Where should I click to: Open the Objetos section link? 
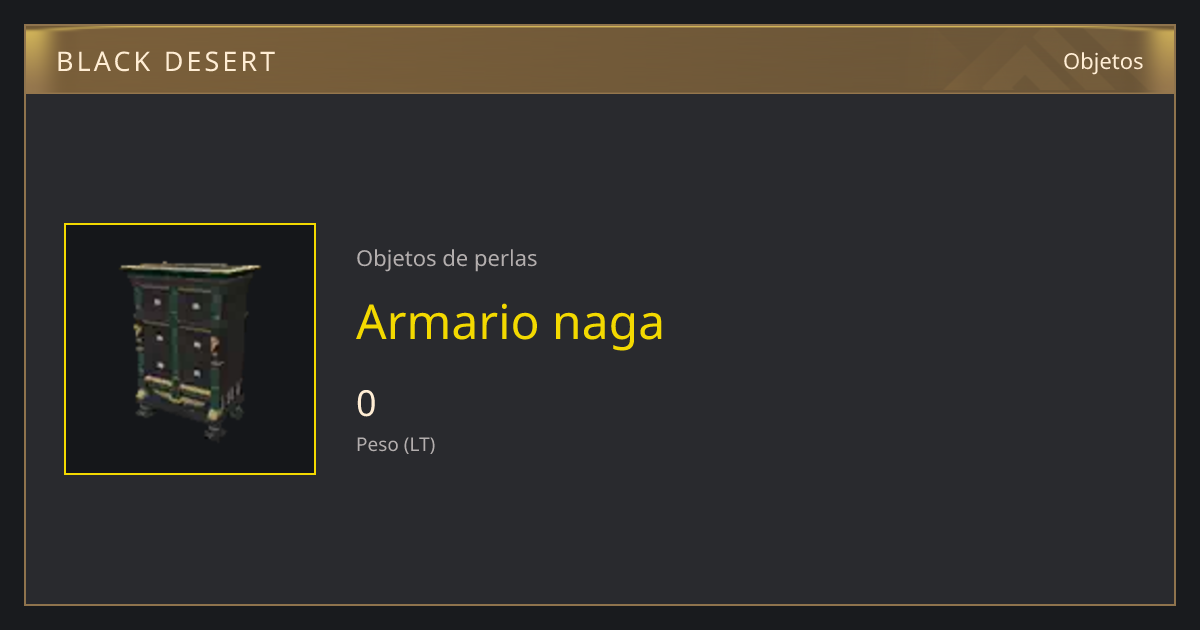tap(1103, 61)
